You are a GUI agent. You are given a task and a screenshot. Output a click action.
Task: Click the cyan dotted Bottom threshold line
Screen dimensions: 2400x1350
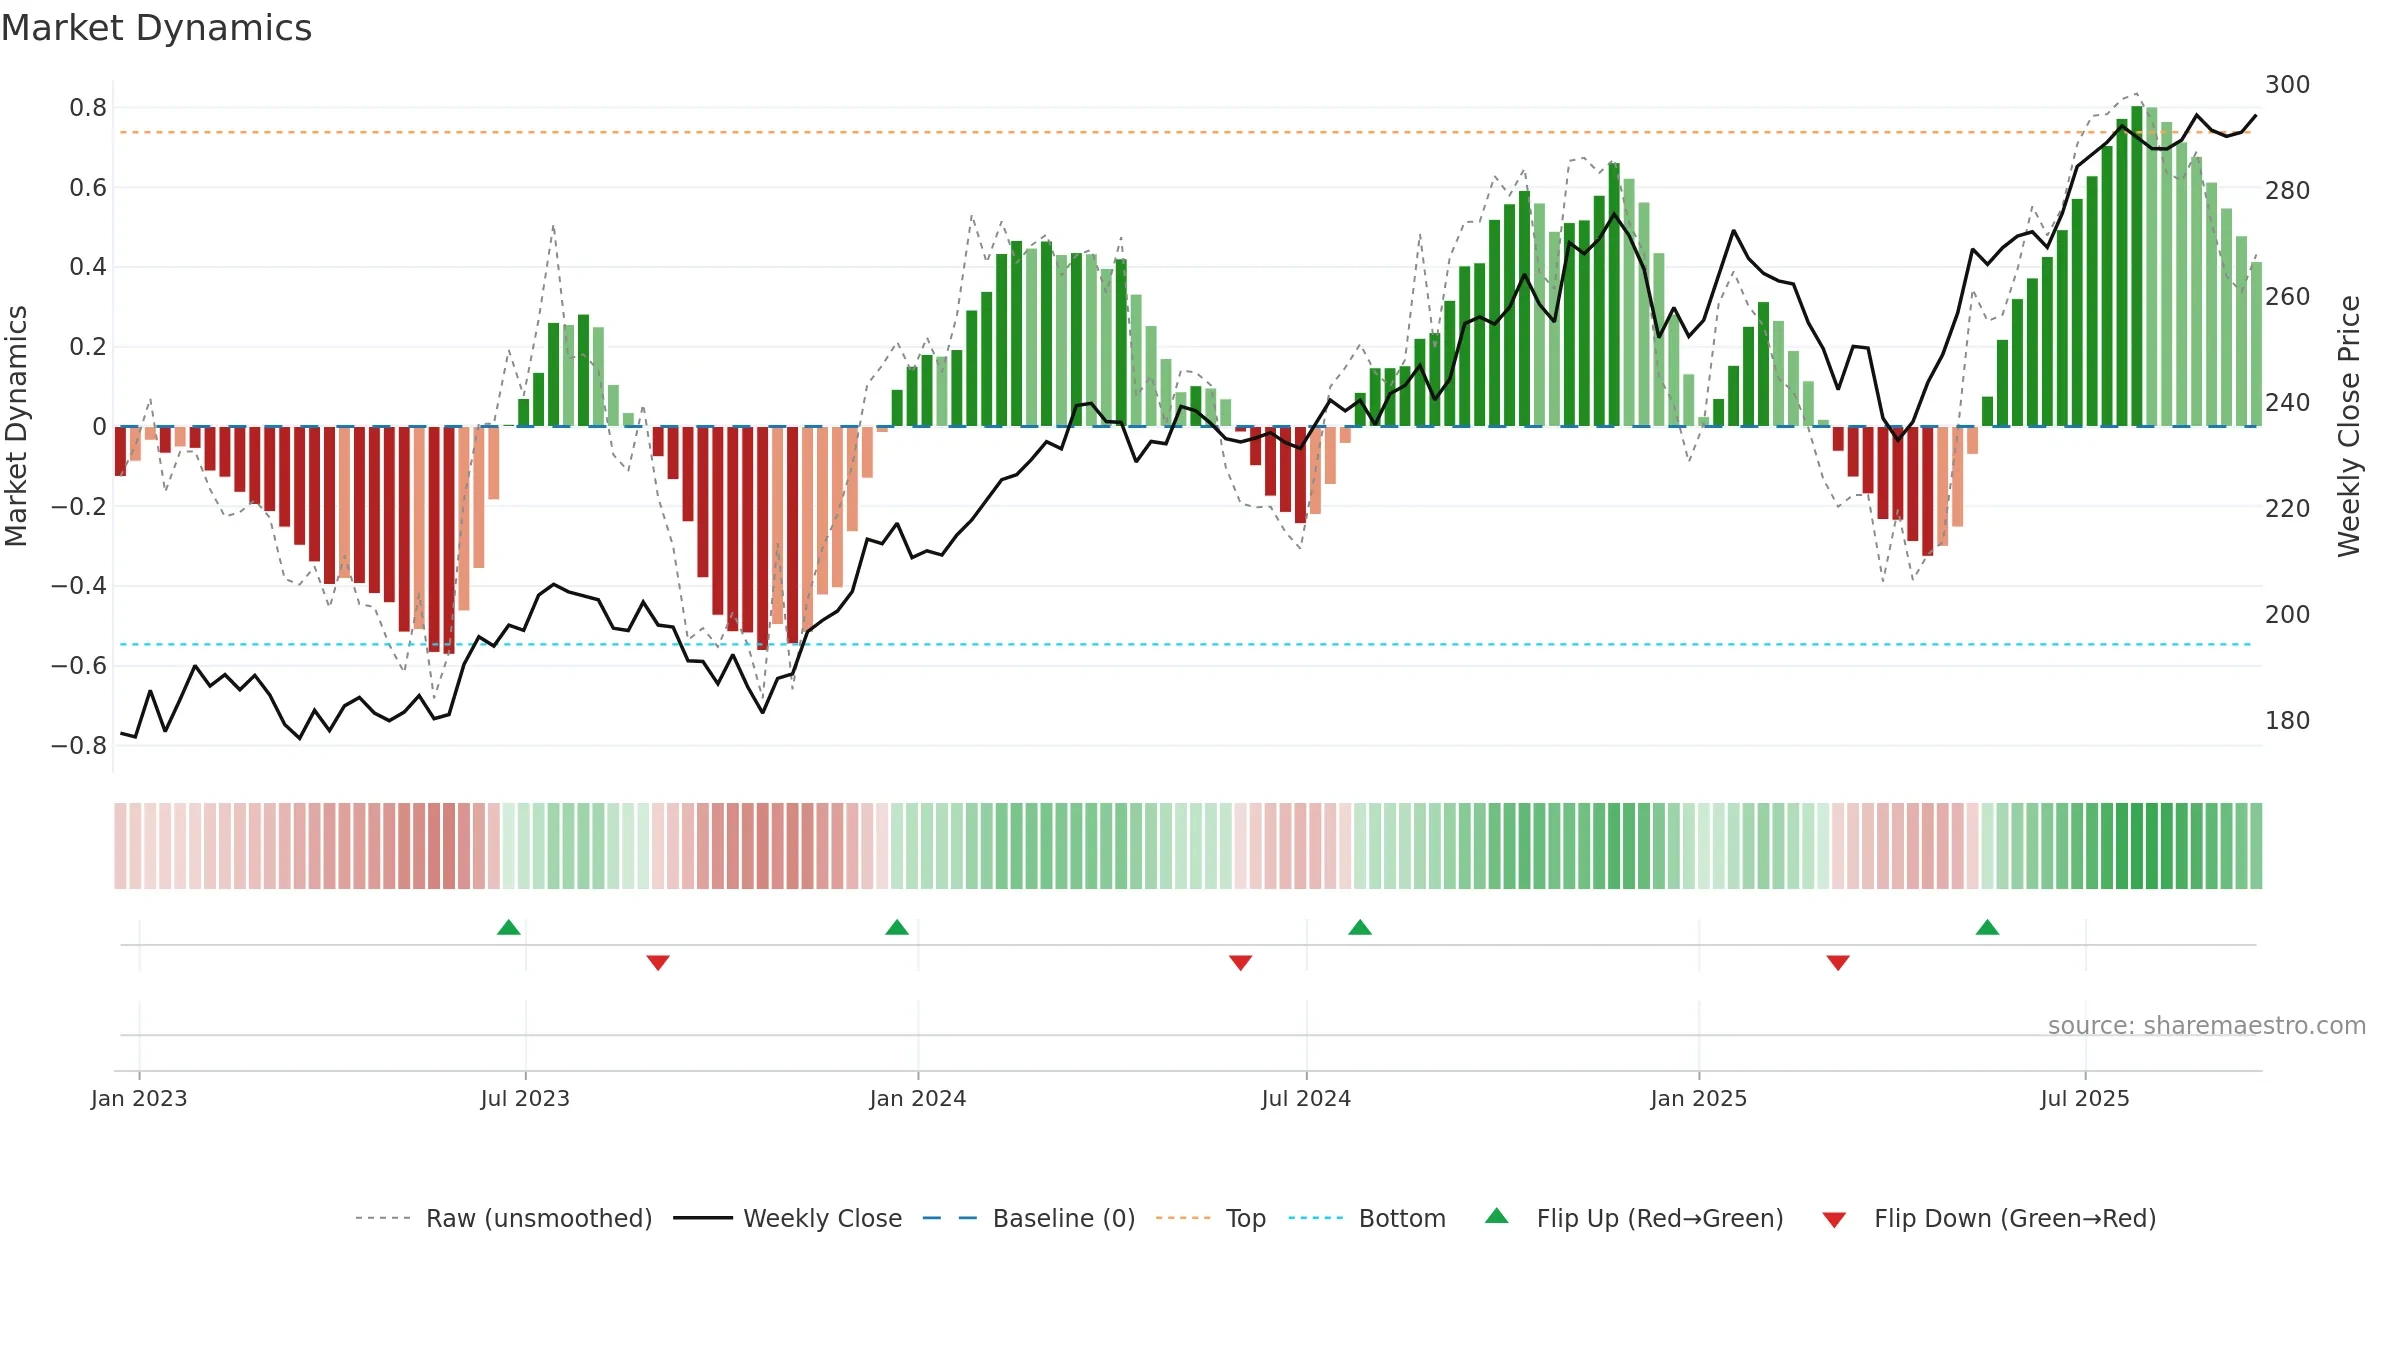pos(1185,644)
